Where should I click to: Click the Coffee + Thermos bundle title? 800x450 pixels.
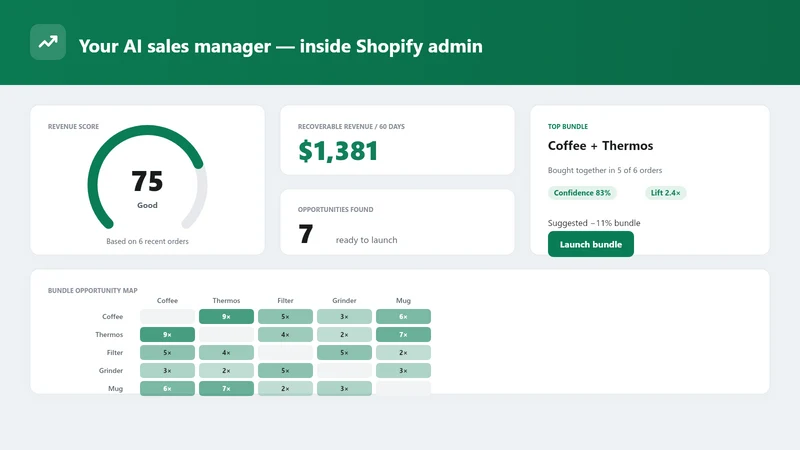(601, 146)
